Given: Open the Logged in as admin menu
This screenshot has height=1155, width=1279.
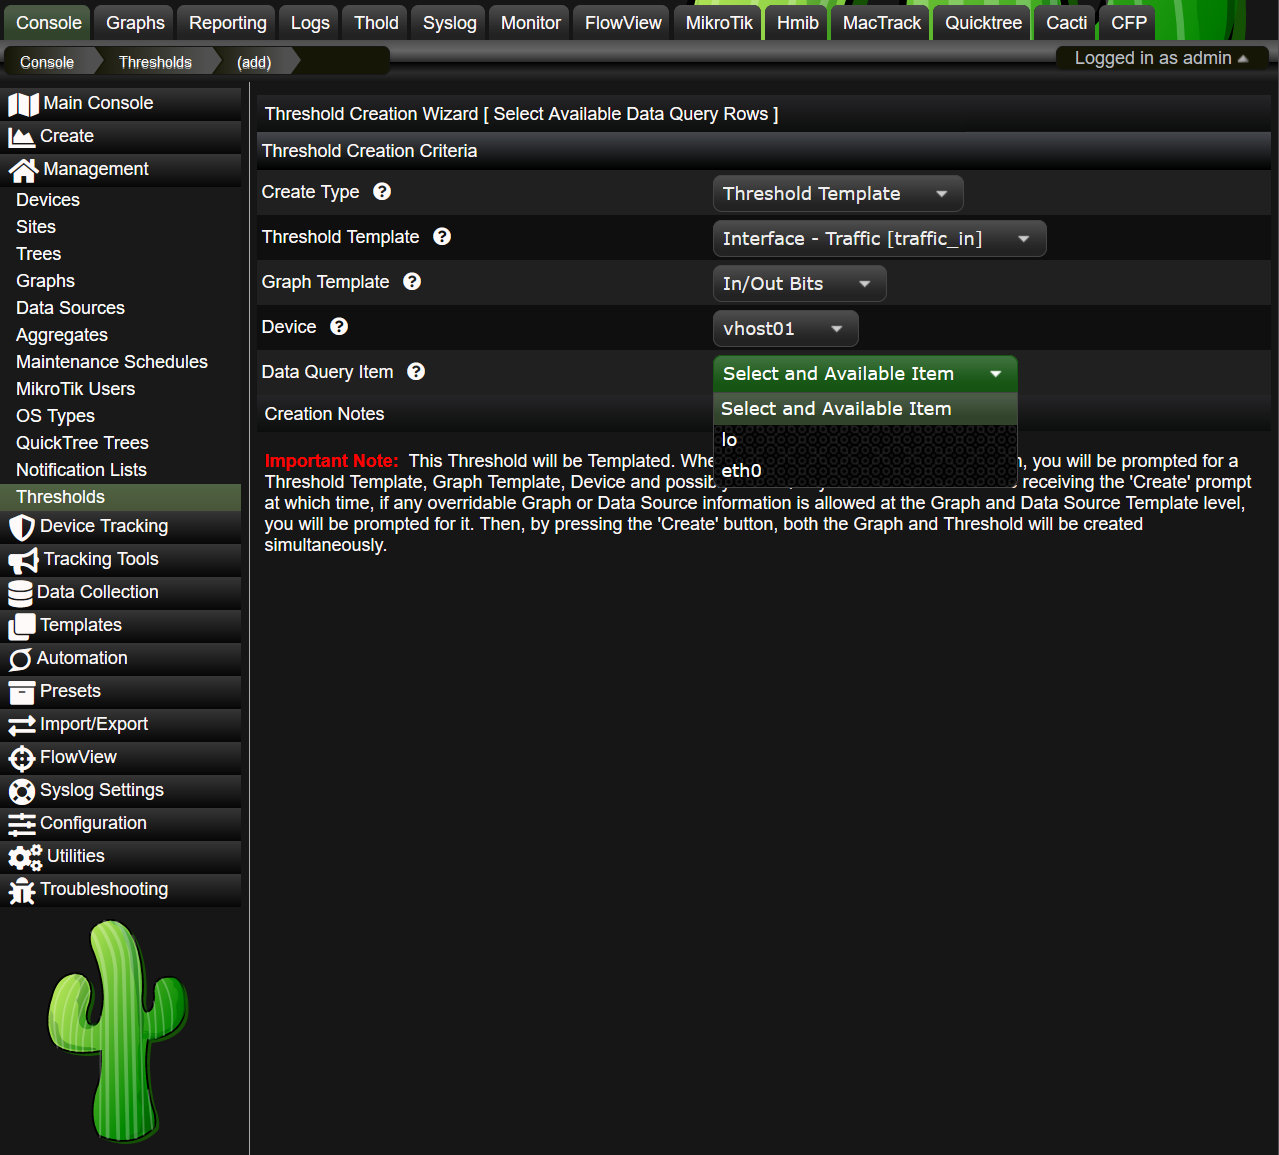Looking at the screenshot, I should coord(1162,58).
